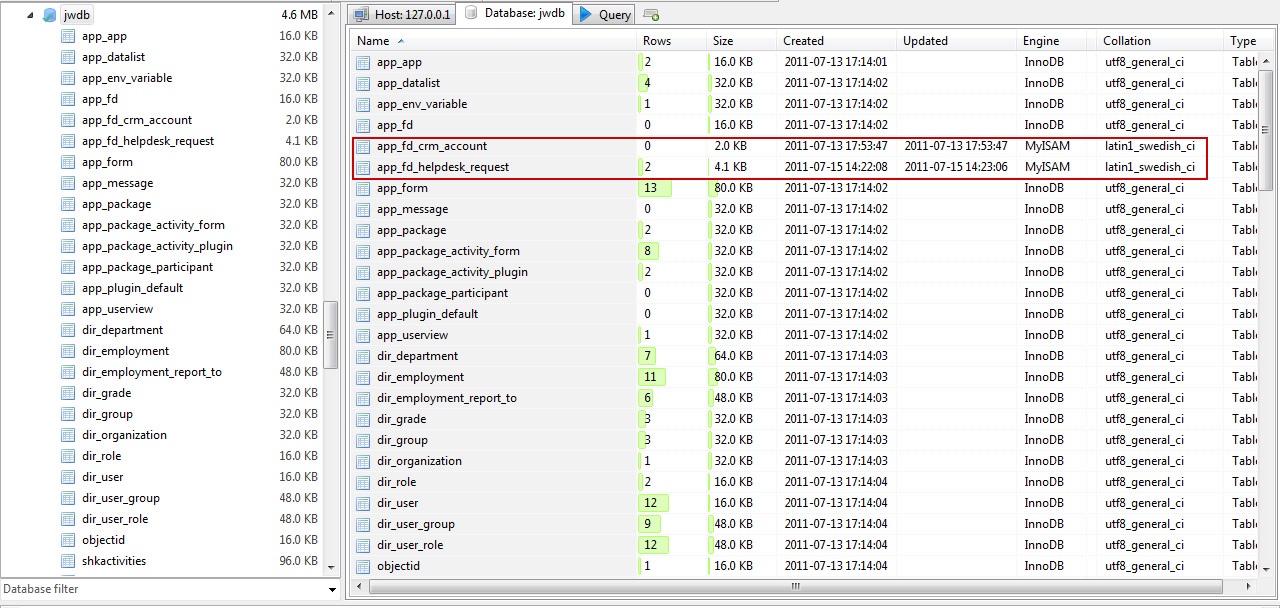Select app_message in the tree

pyautogui.click(x=118, y=183)
